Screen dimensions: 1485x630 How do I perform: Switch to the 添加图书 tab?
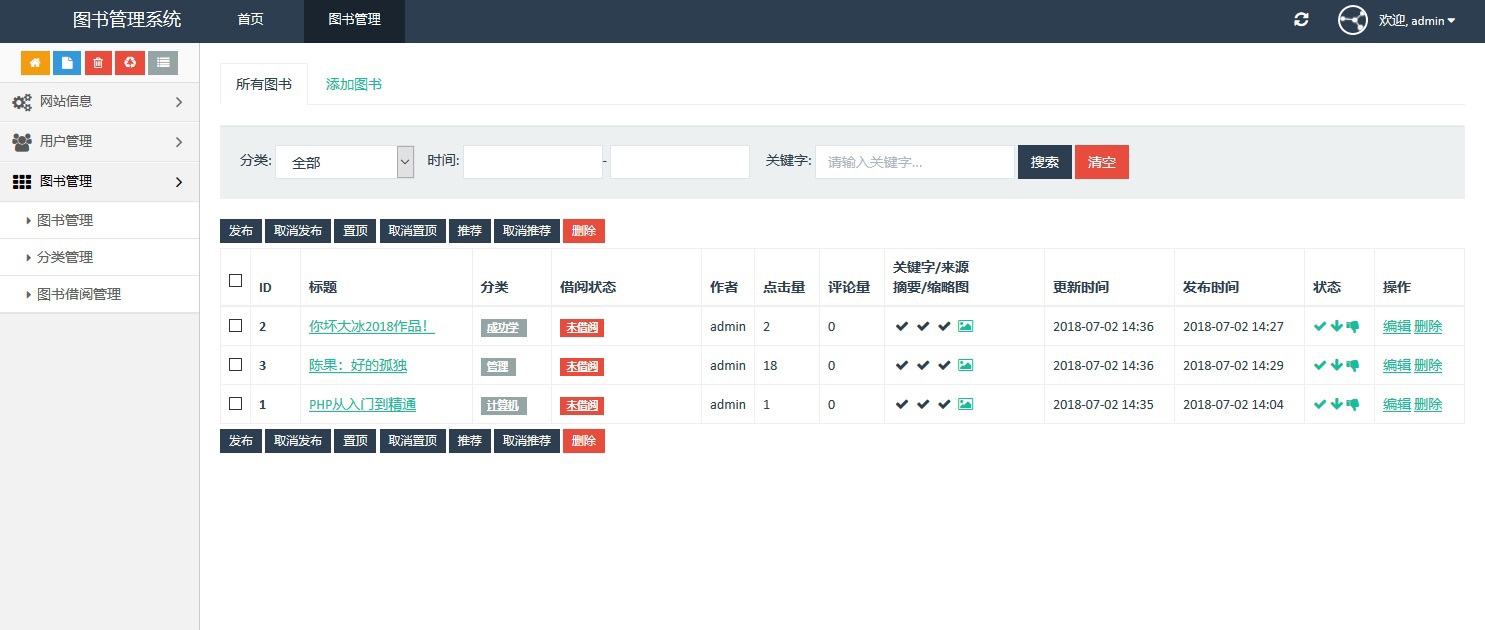point(354,85)
